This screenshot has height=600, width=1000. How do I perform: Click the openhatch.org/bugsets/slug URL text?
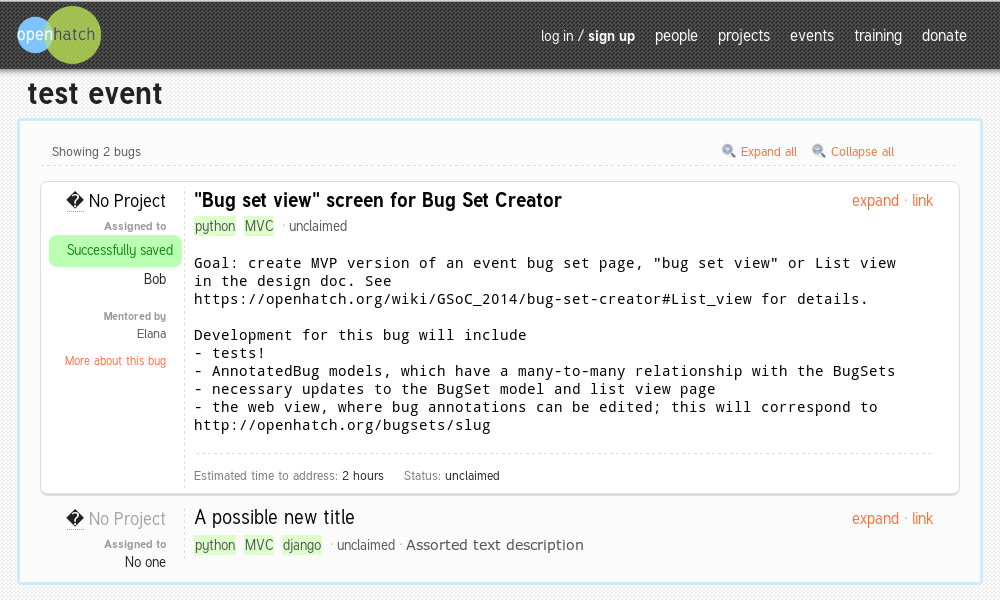(x=342, y=426)
